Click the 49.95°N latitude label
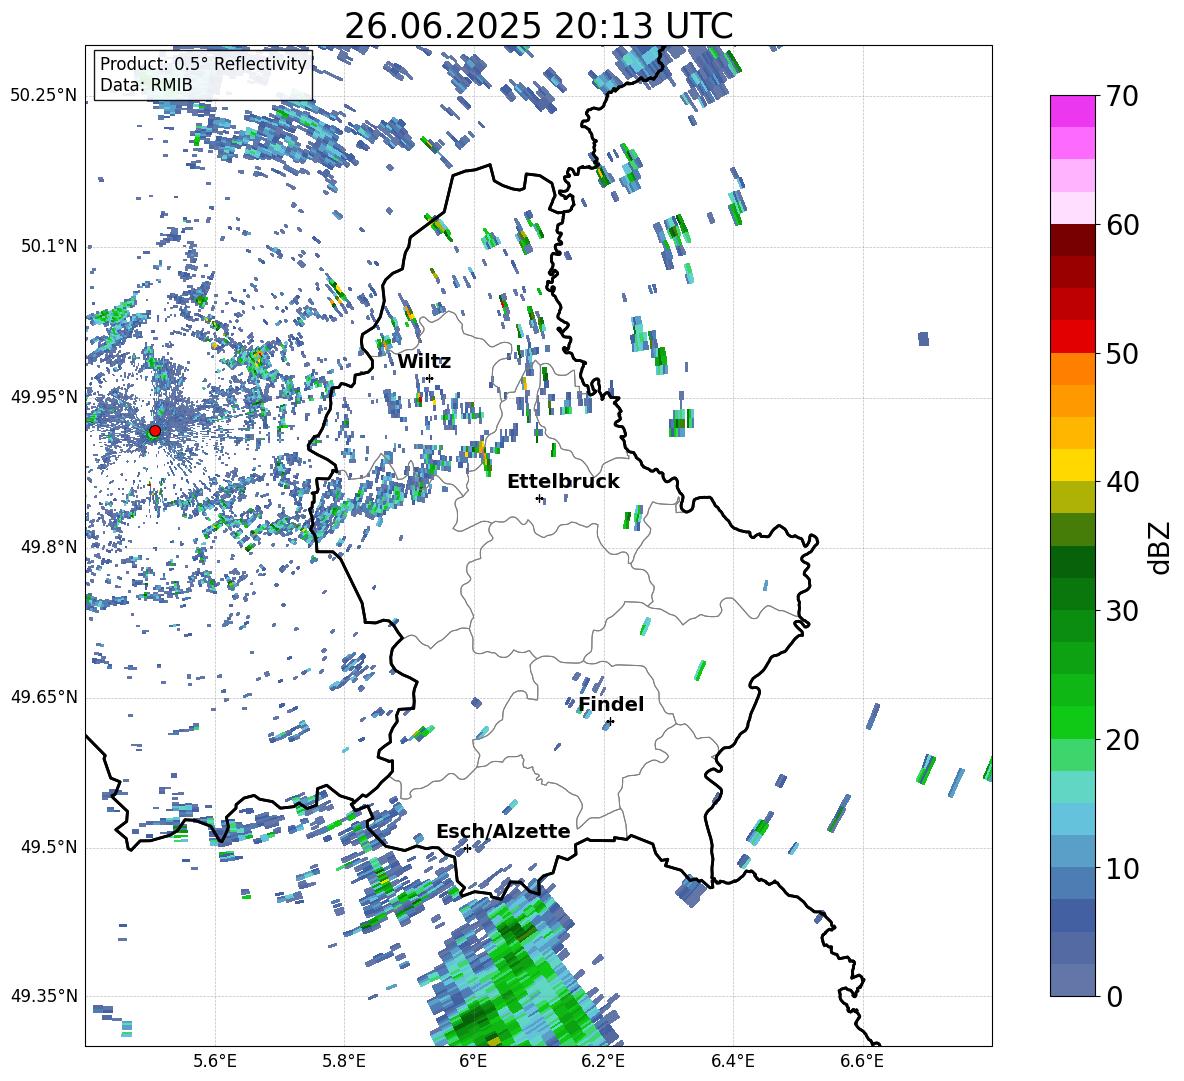1184x1081 pixels. [x=44, y=397]
